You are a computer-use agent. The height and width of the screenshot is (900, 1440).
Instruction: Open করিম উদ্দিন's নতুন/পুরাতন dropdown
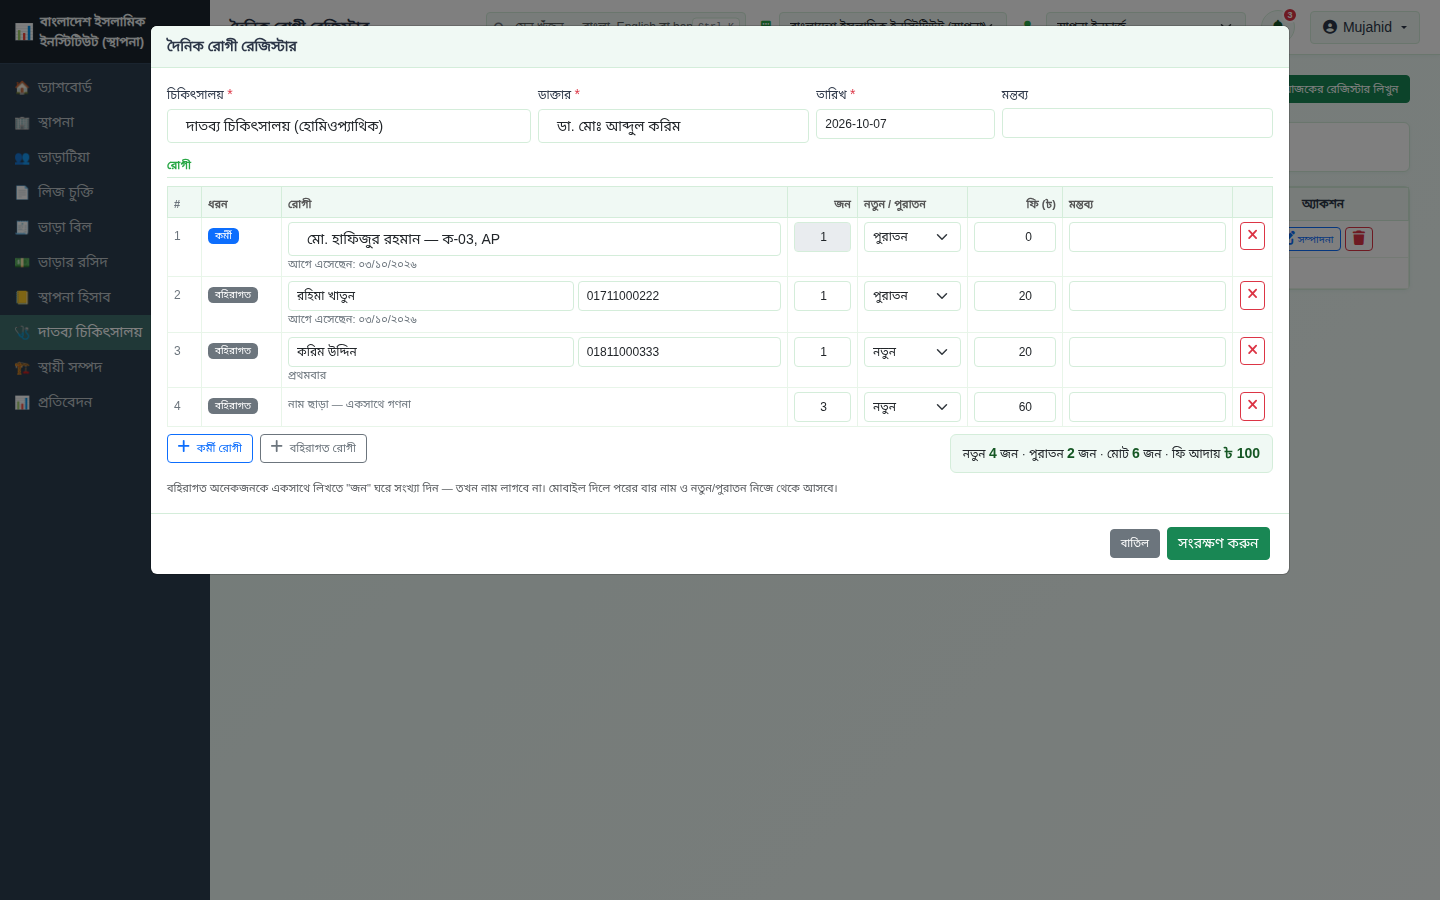(x=912, y=352)
